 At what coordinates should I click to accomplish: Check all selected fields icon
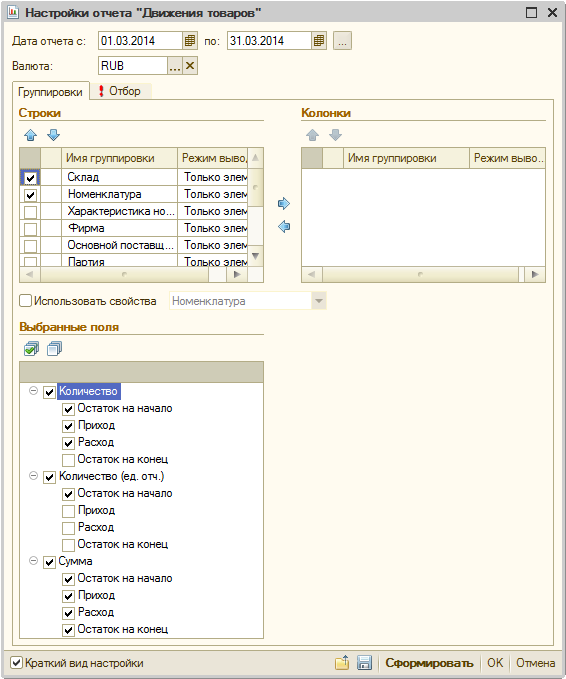coord(31,349)
